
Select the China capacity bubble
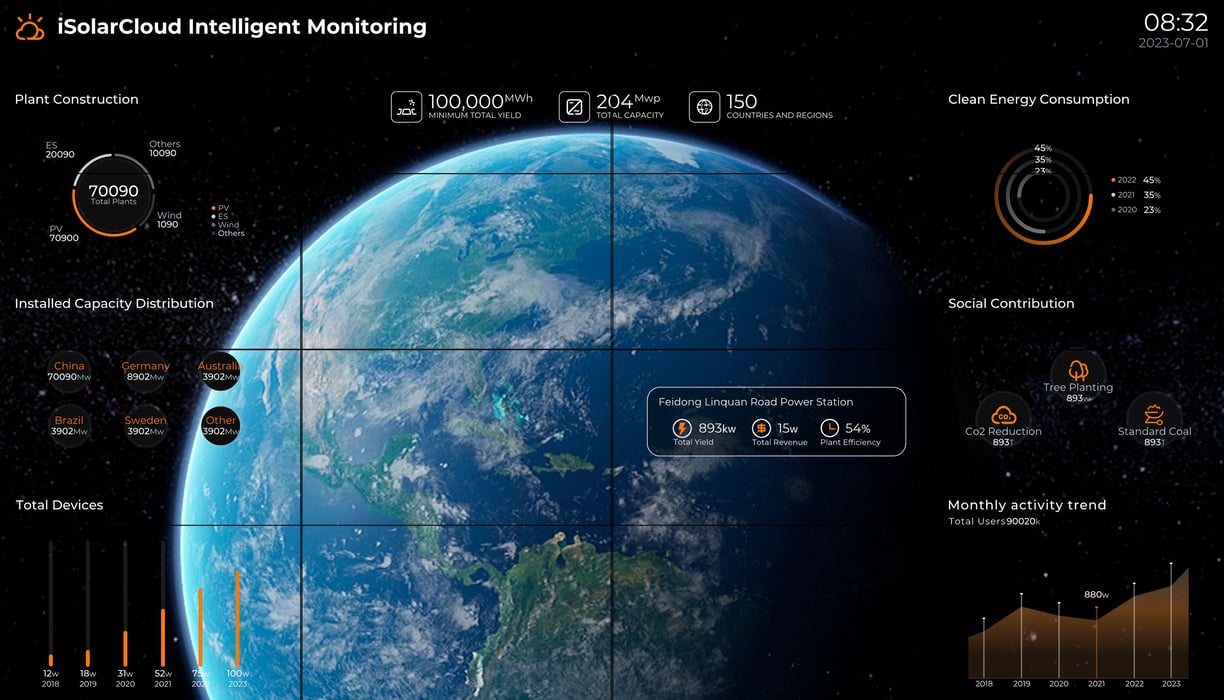[69, 371]
